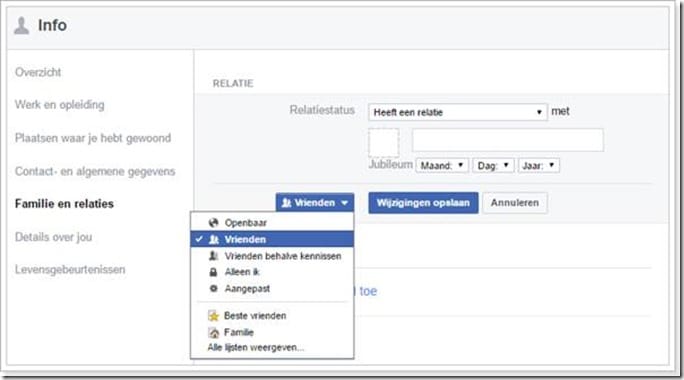Click the RELATIE section heading
The image size is (684, 380).
(233, 83)
